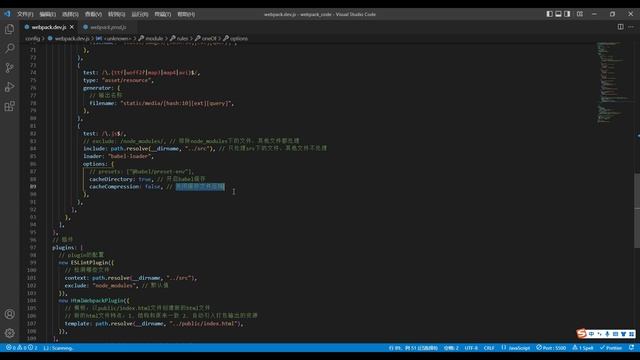Click the Sogou input method S logo
Image resolution: width=640 pixels, height=360 pixels.
click(x=582, y=334)
